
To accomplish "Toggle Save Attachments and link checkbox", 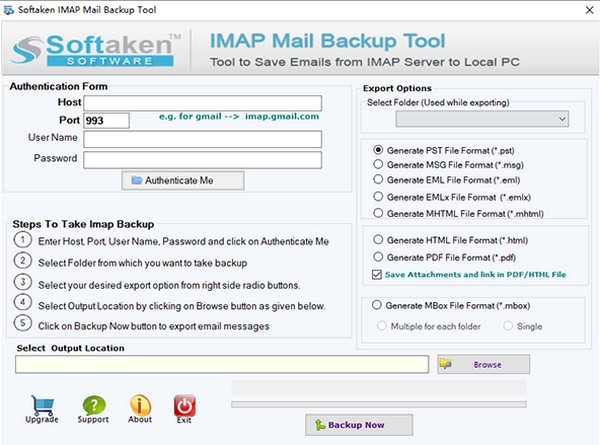I will point(377,274).
